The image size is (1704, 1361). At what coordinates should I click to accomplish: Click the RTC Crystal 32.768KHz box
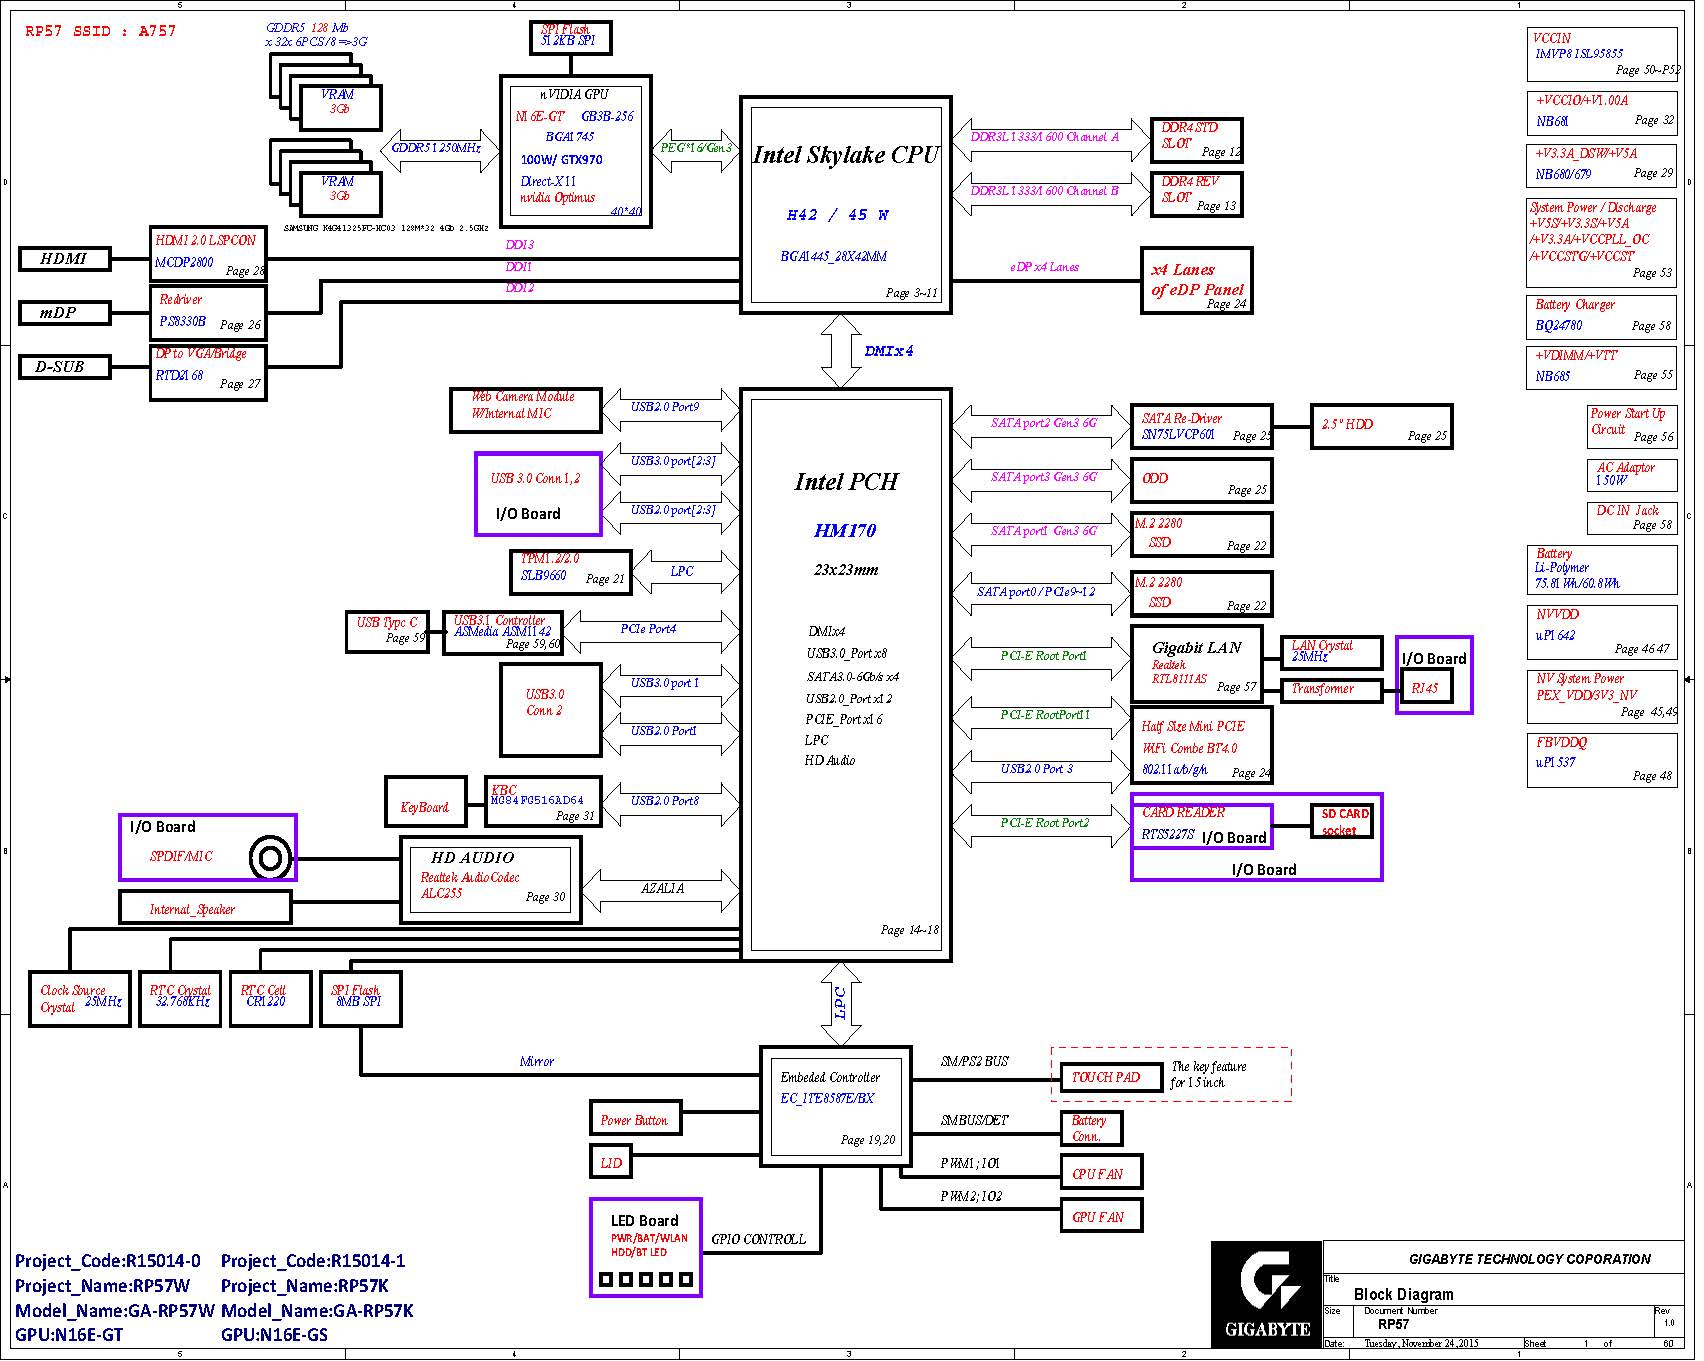point(180,998)
